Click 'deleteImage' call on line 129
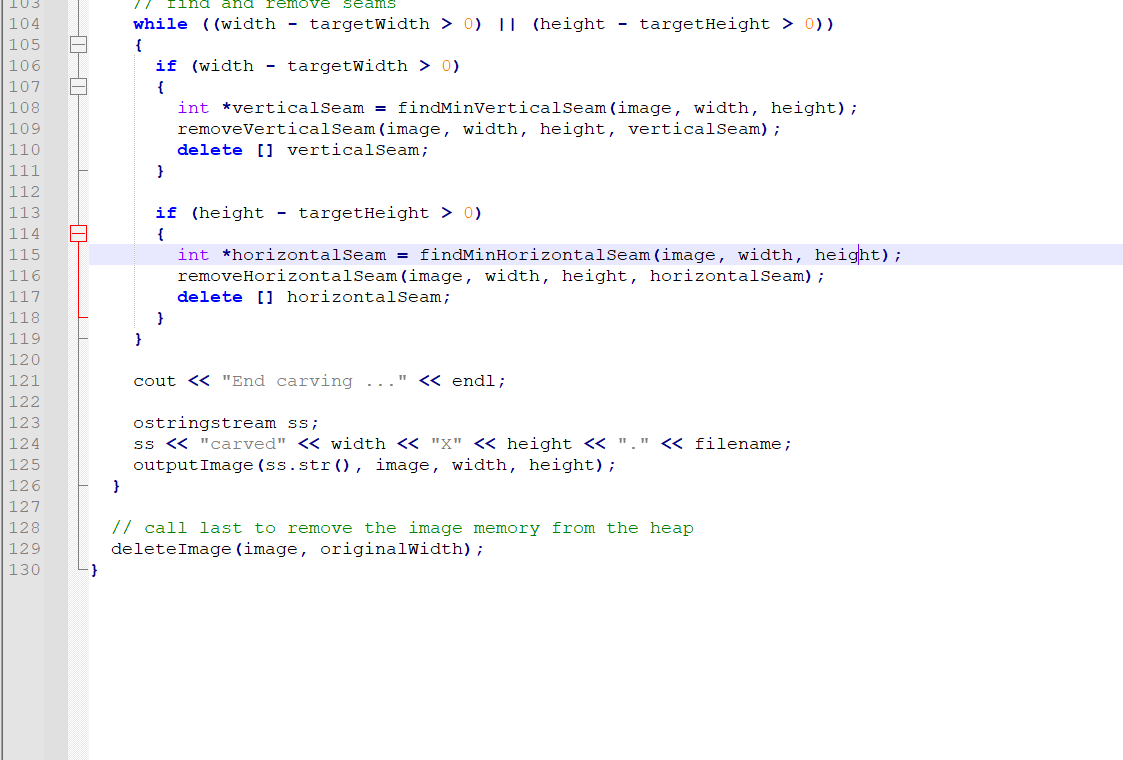 point(172,549)
